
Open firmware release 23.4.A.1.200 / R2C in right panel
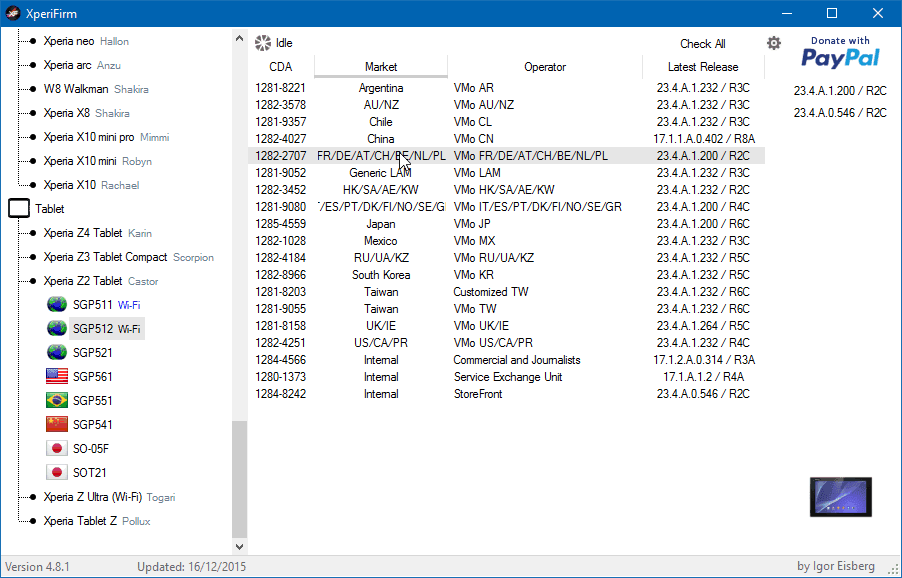click(x=840, y=91)
